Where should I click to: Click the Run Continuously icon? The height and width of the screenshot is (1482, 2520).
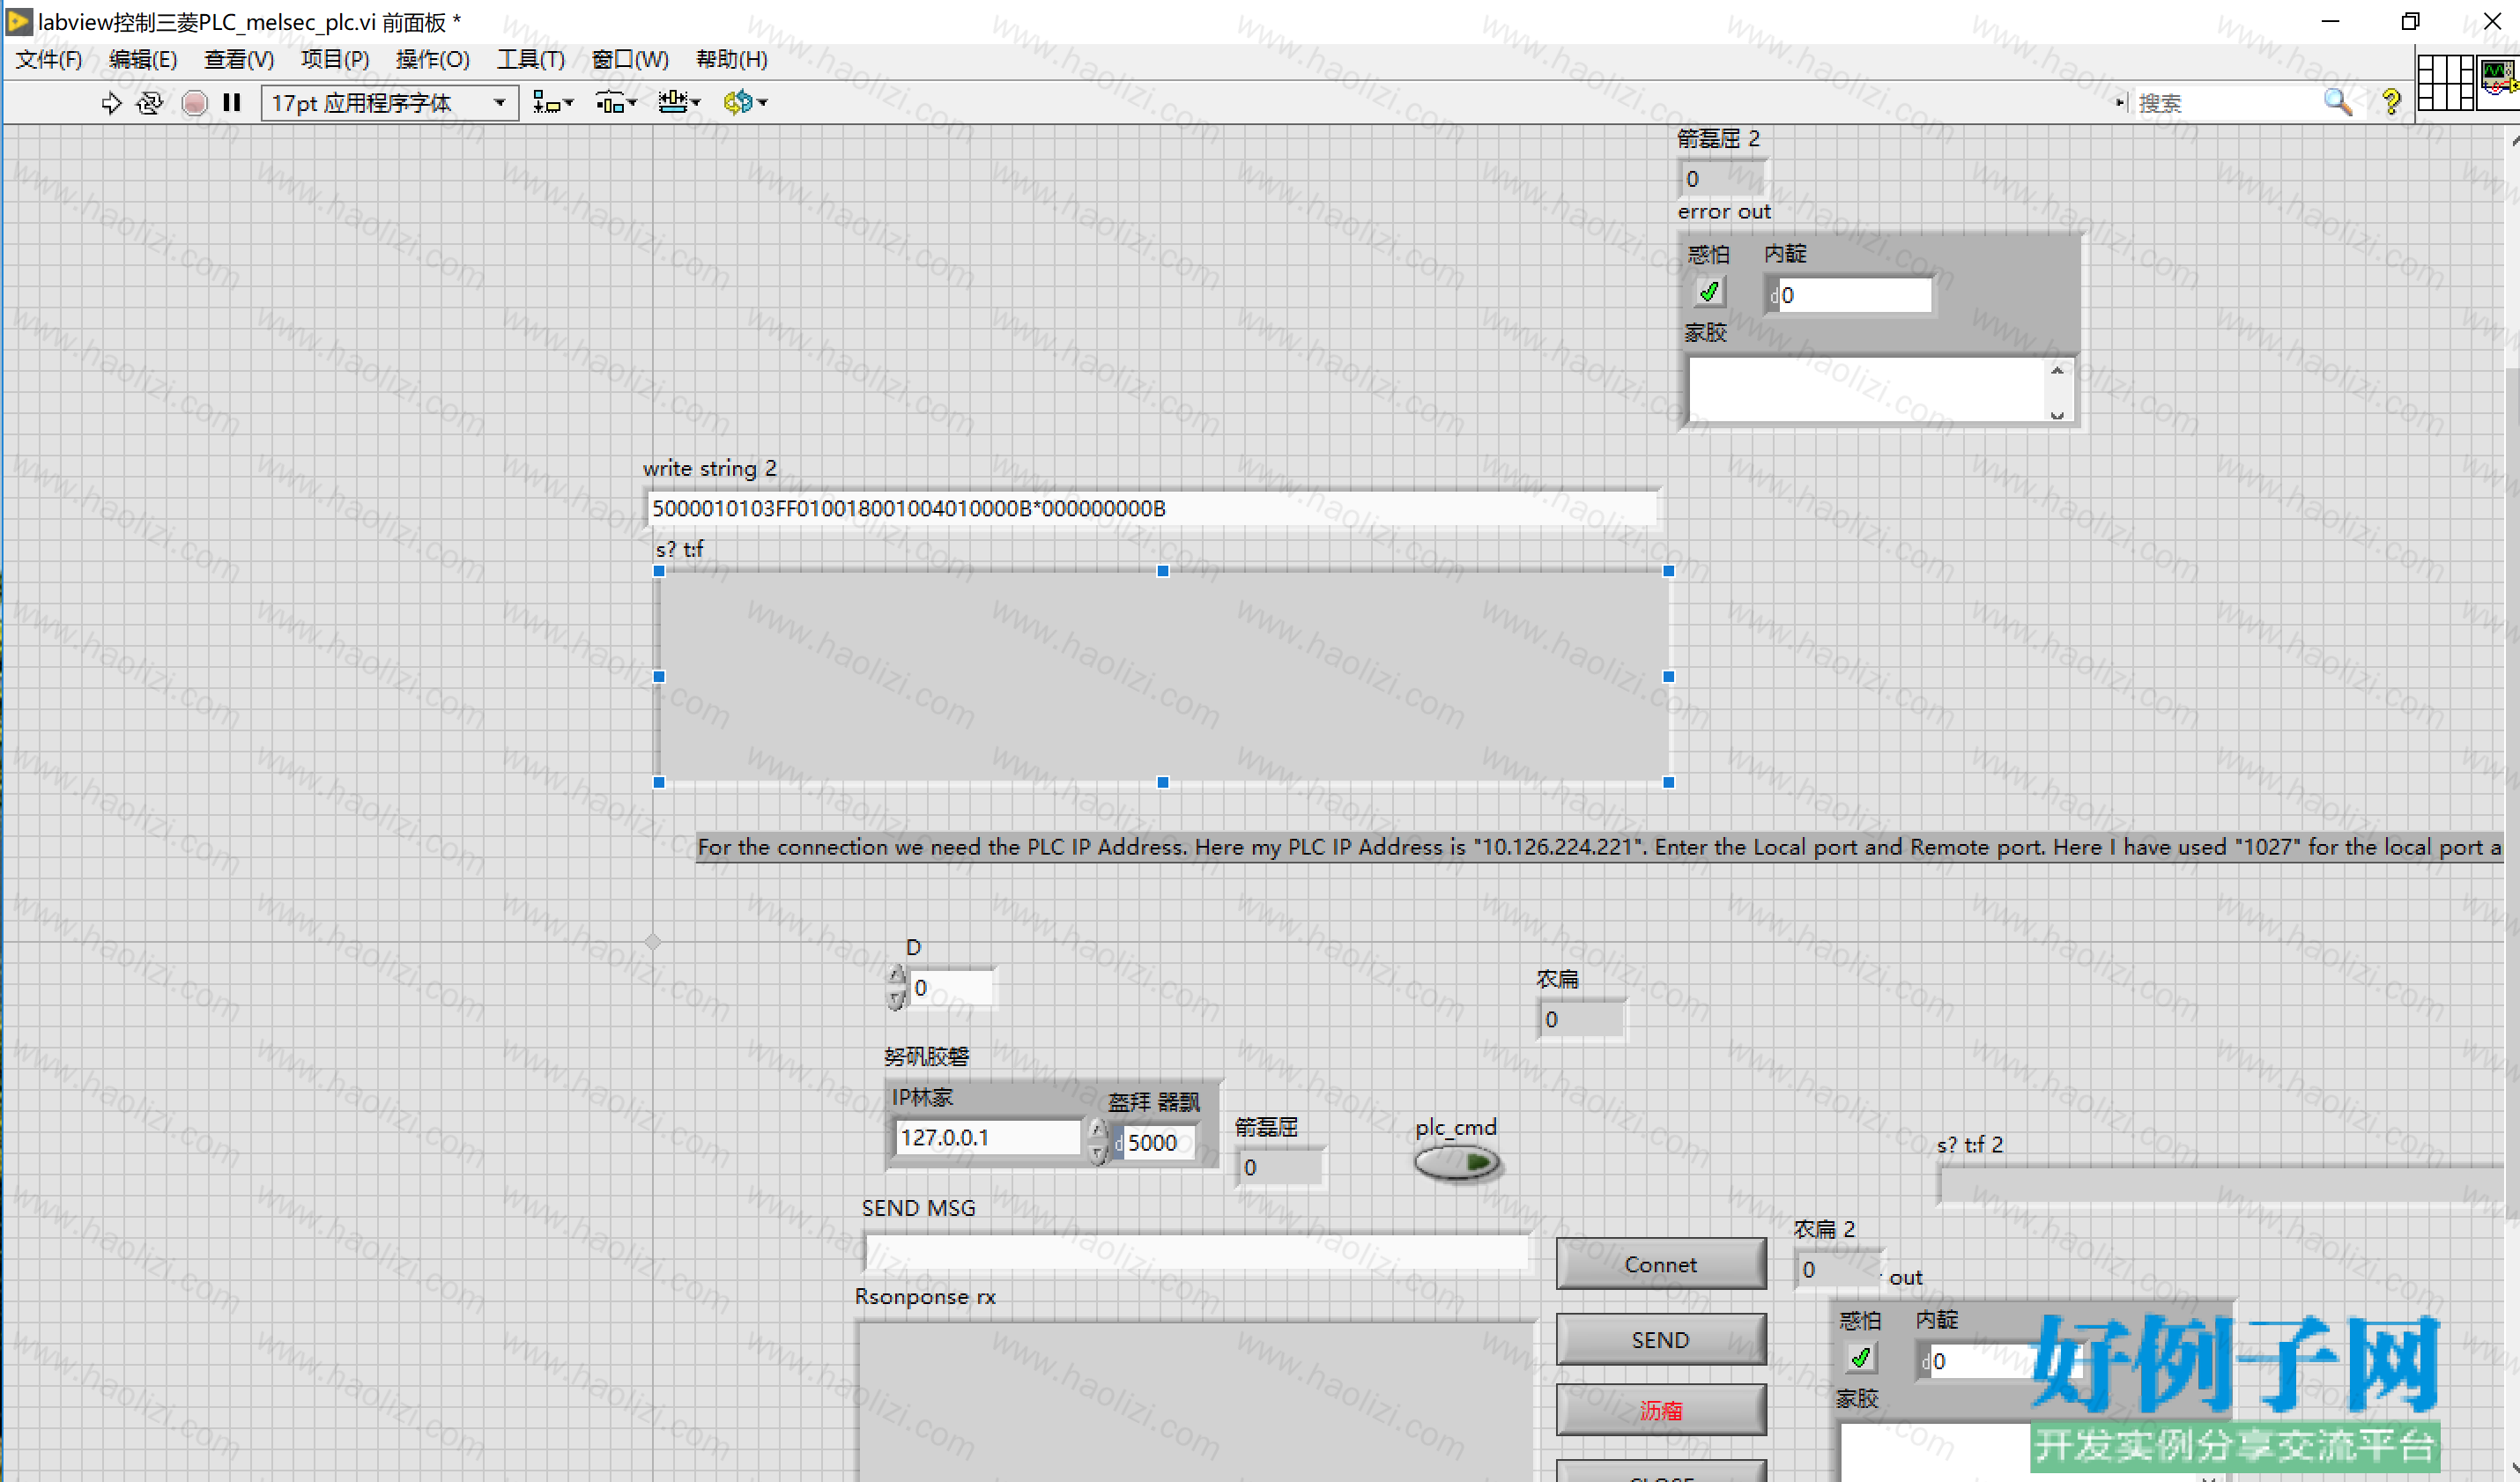pyautogui.click(x=150, y=102)
